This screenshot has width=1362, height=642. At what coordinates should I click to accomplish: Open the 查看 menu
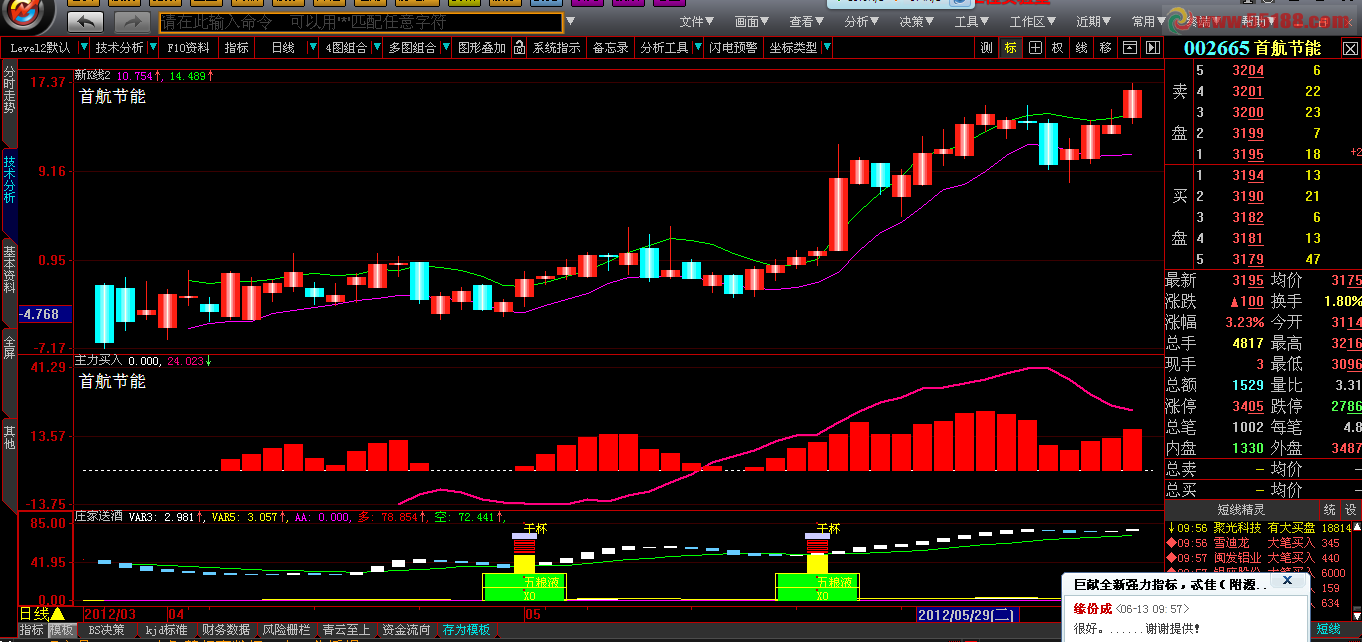(807, 21)
